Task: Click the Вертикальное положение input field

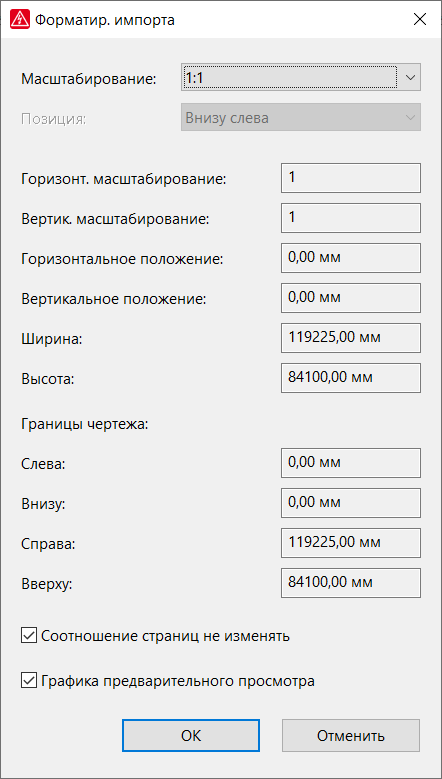Action: point(351,298)
